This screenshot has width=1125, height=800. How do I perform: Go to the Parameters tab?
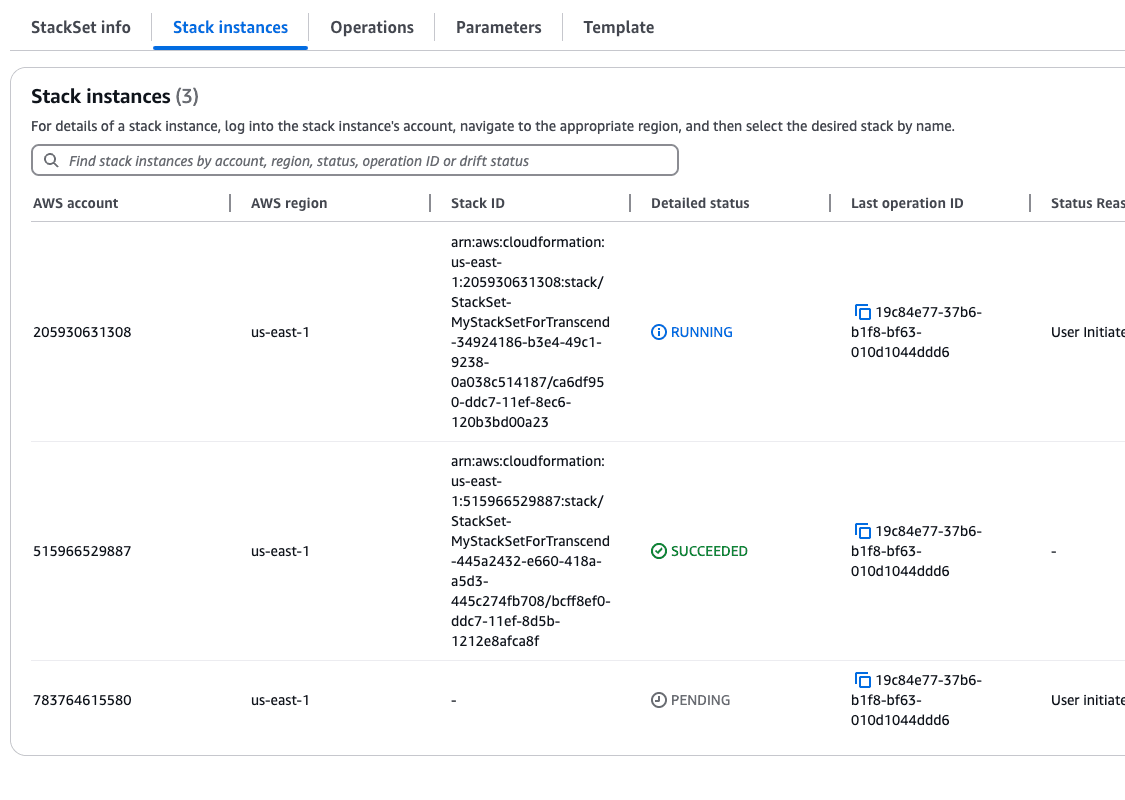(498, 27)
